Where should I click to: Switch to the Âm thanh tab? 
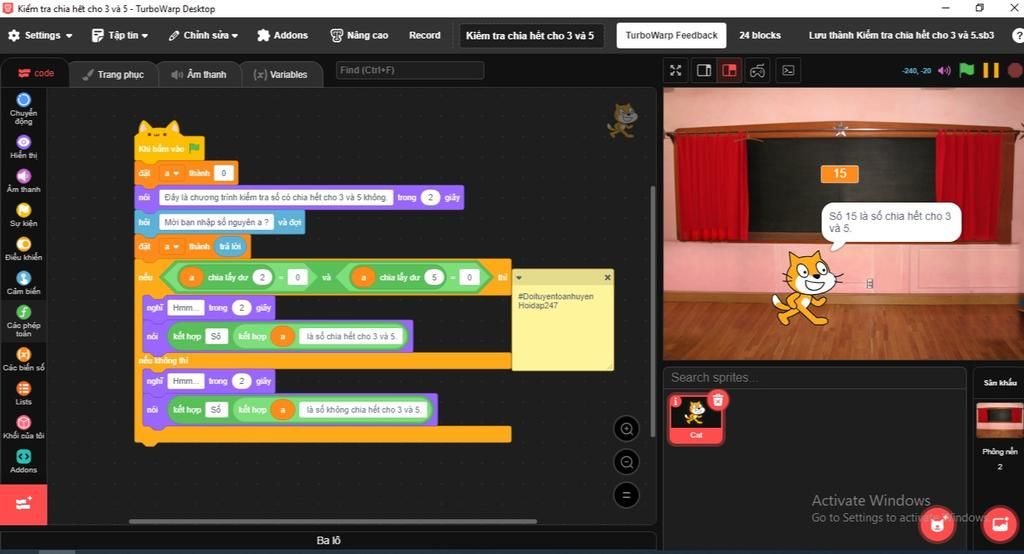199,74
